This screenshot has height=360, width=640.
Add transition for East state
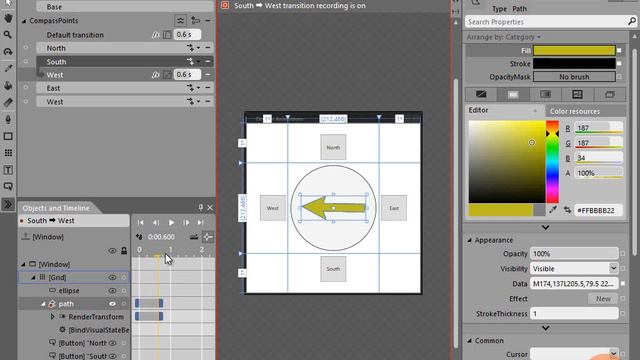coord(191,88)
